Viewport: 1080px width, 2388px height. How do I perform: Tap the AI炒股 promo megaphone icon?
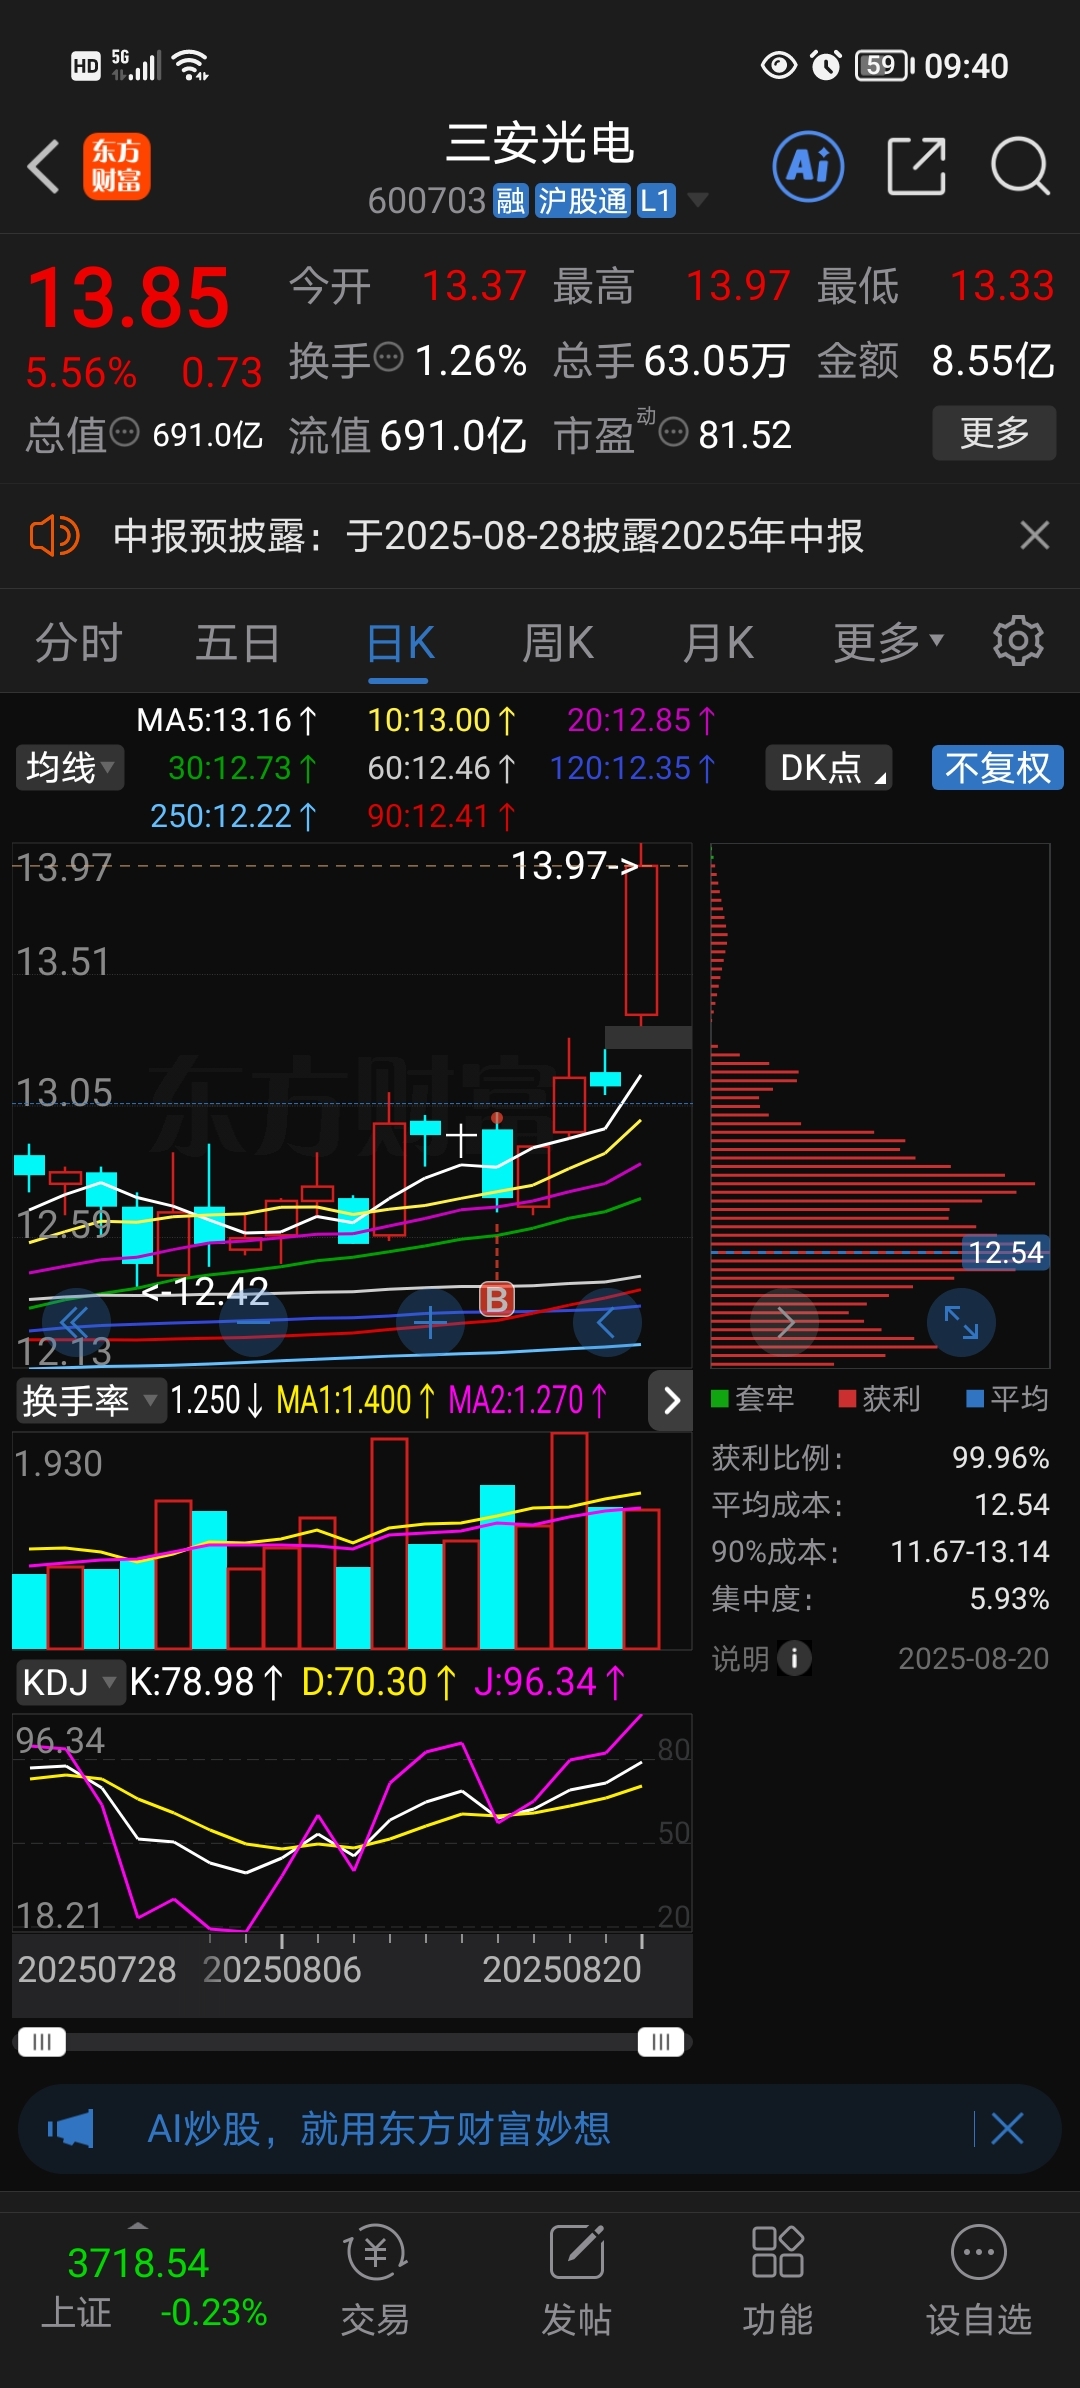tap(70, 2129)
